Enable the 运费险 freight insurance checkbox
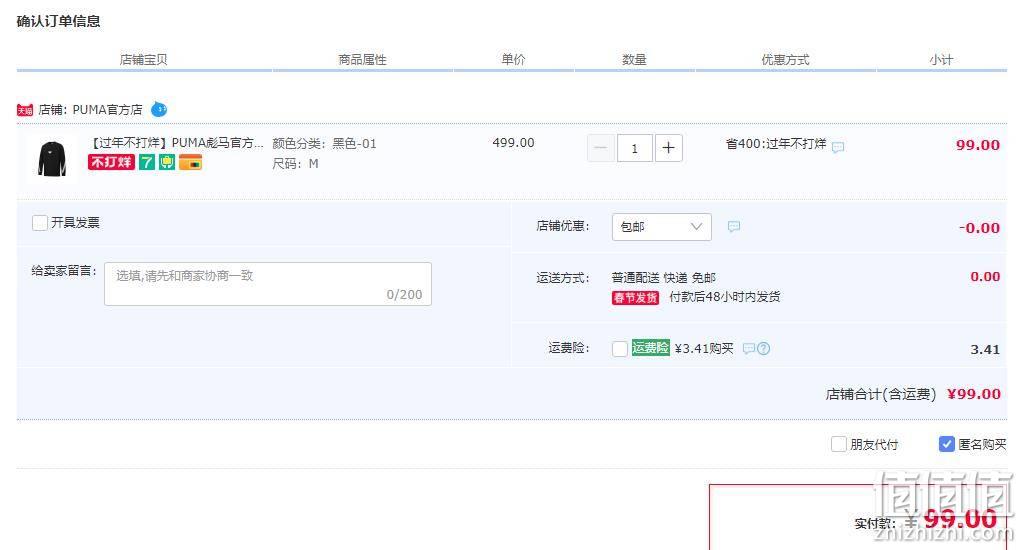 point(620,349)
